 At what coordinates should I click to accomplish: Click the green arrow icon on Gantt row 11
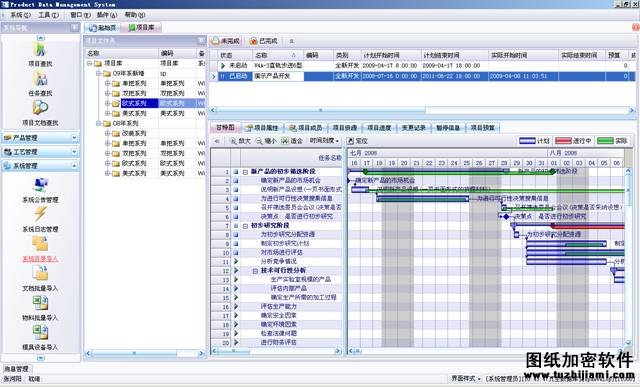(x=236, y=261)
